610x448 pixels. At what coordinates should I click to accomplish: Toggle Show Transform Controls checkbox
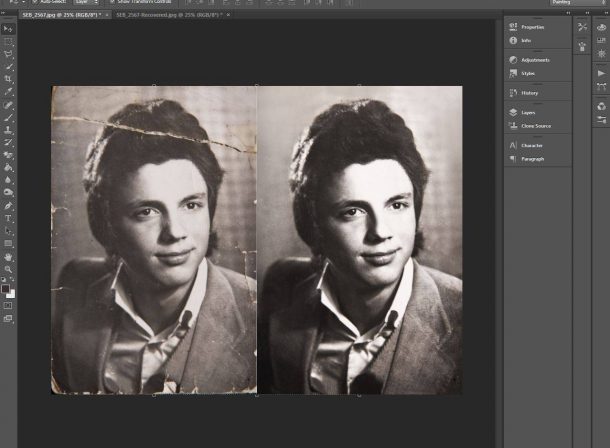click(112, 2)
